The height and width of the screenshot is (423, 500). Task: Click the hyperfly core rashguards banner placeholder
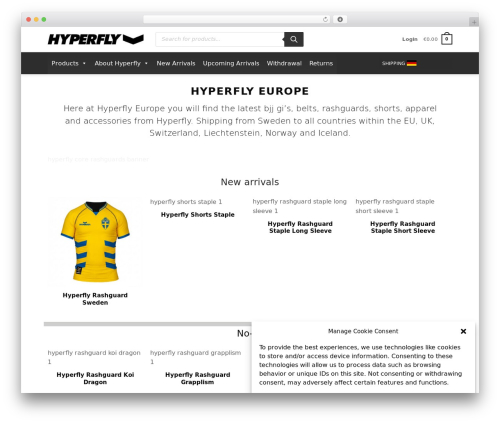[98, 159]
